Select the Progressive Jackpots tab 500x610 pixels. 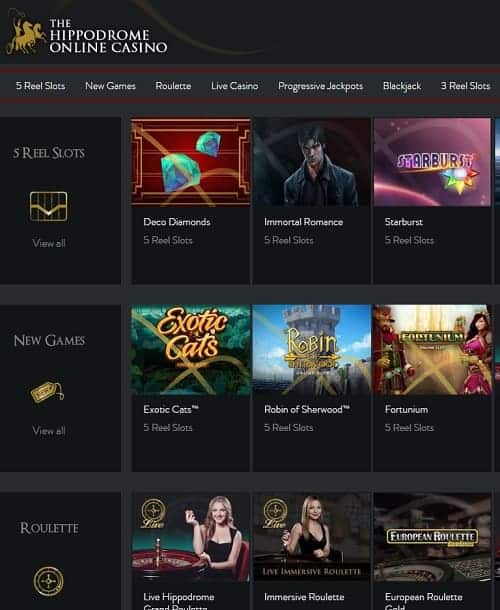321,86
